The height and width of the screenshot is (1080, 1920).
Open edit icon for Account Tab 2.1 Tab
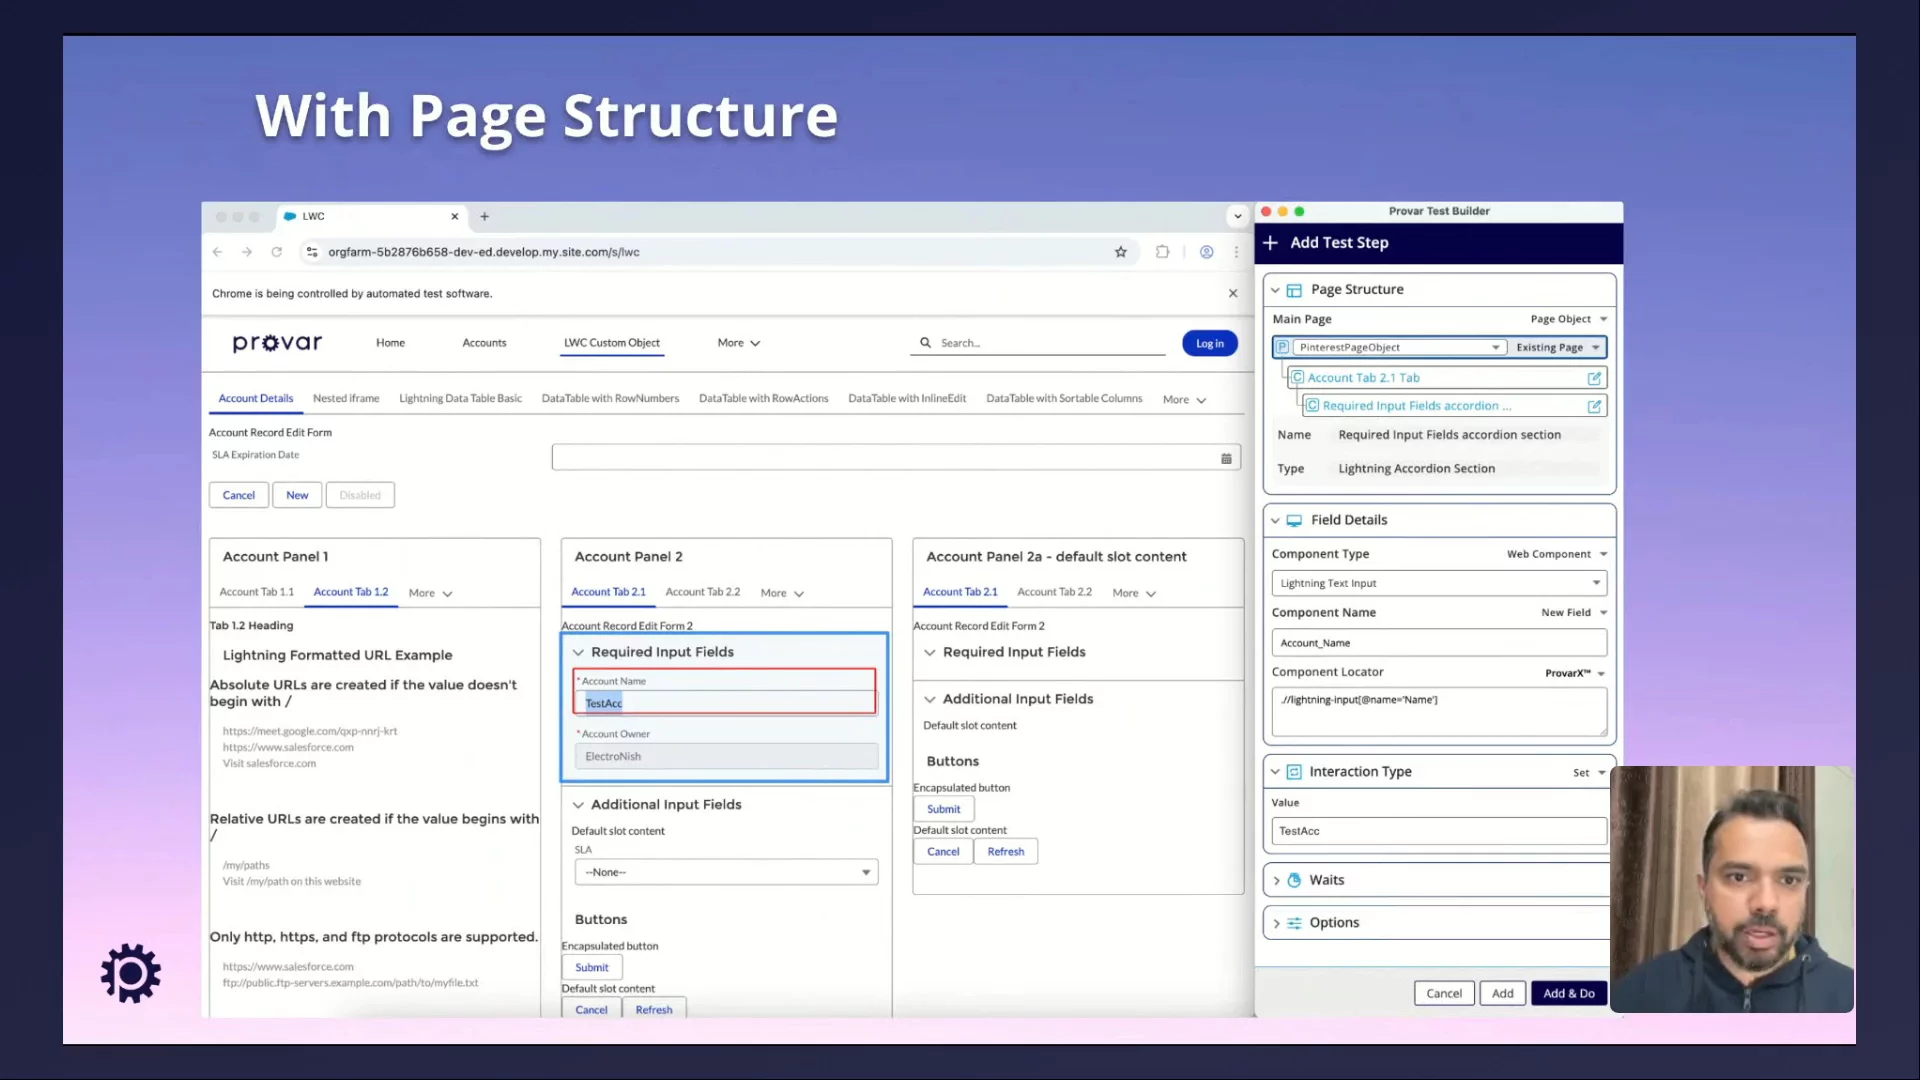coord(1594,378)
